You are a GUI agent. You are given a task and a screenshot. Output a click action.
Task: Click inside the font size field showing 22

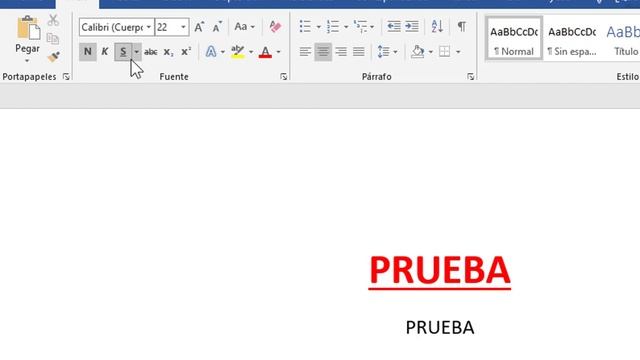tap(167, 27)
